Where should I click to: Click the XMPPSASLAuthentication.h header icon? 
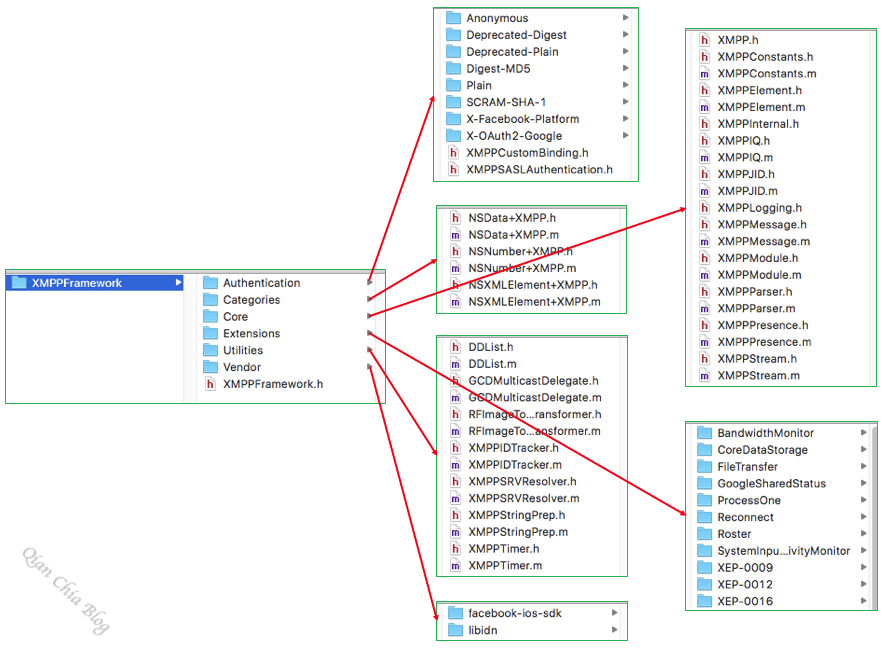pos(454,169)
